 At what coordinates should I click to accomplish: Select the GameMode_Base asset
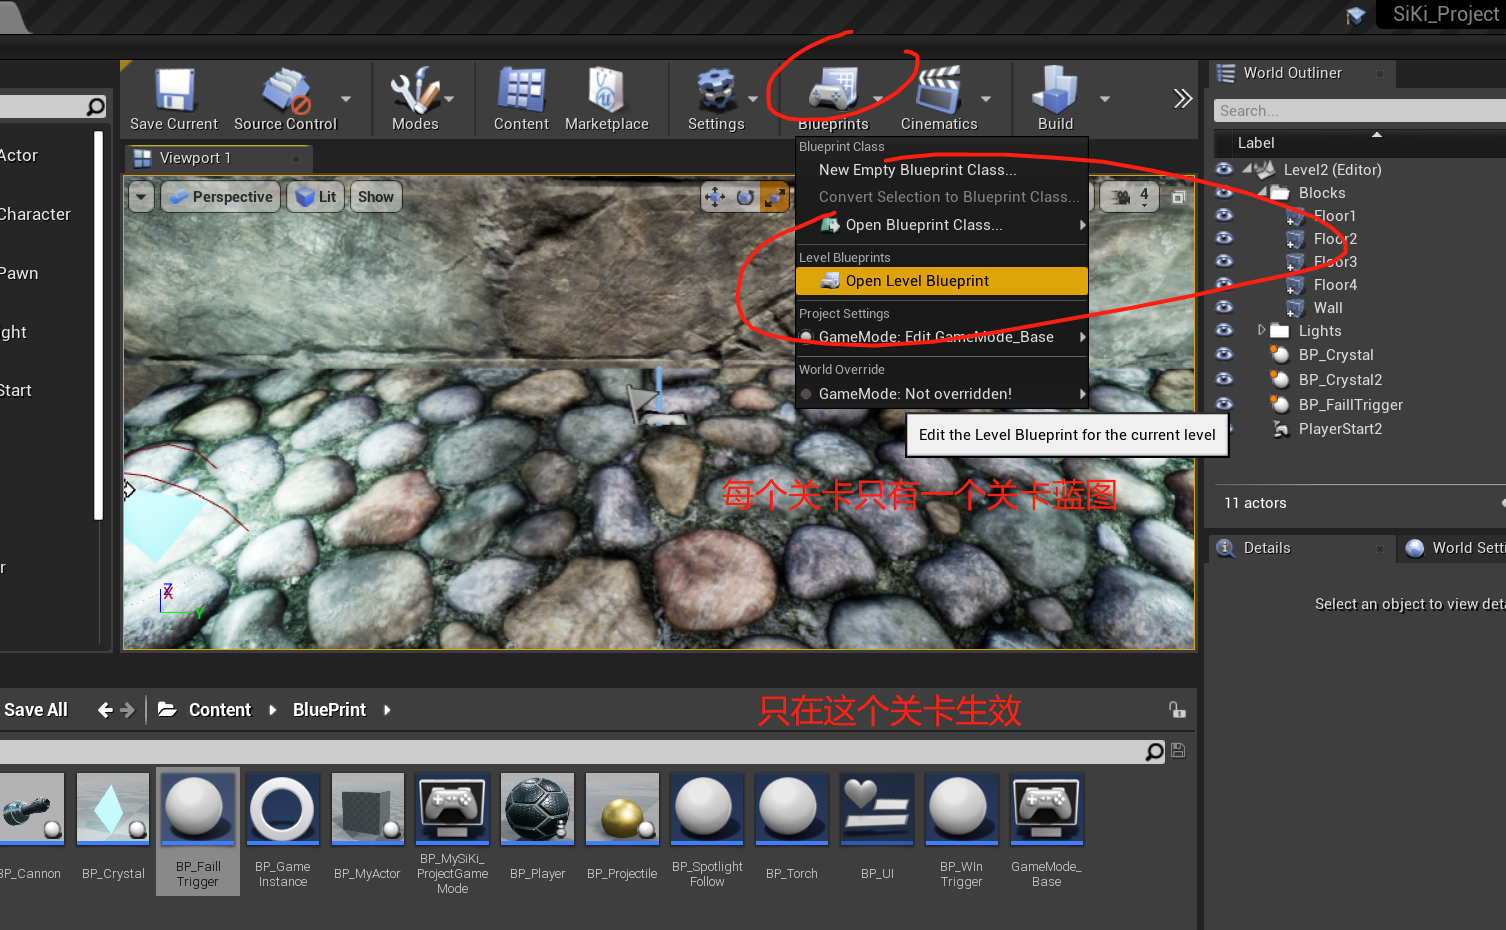(x=1046, y=808)
